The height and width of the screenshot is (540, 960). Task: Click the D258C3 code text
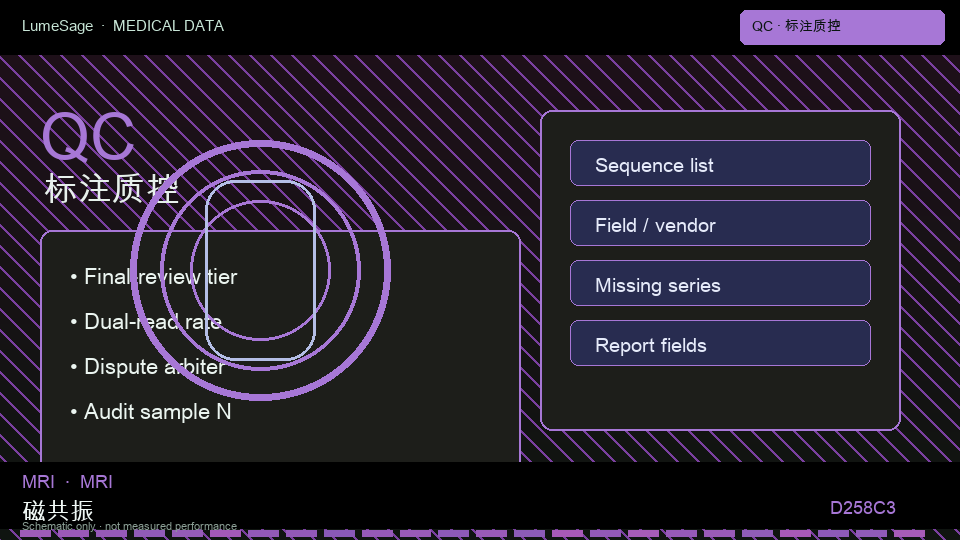pos(863,508)
